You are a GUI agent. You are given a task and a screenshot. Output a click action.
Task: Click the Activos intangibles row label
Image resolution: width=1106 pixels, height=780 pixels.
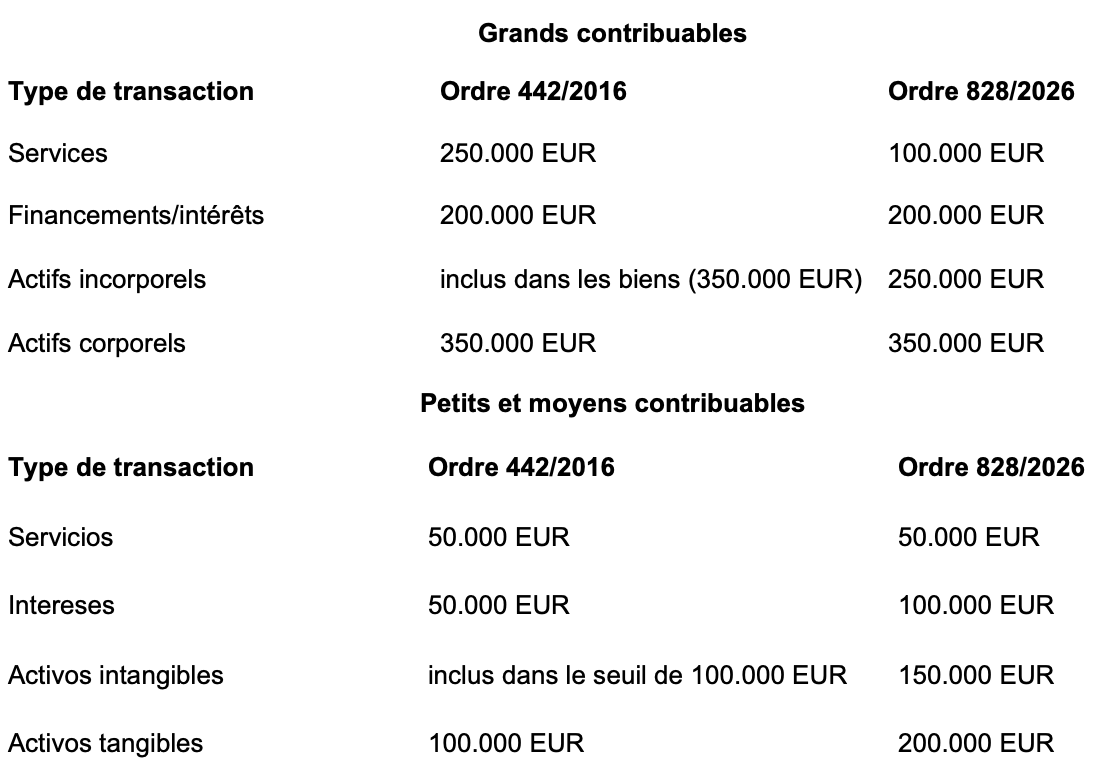(116, 676)
